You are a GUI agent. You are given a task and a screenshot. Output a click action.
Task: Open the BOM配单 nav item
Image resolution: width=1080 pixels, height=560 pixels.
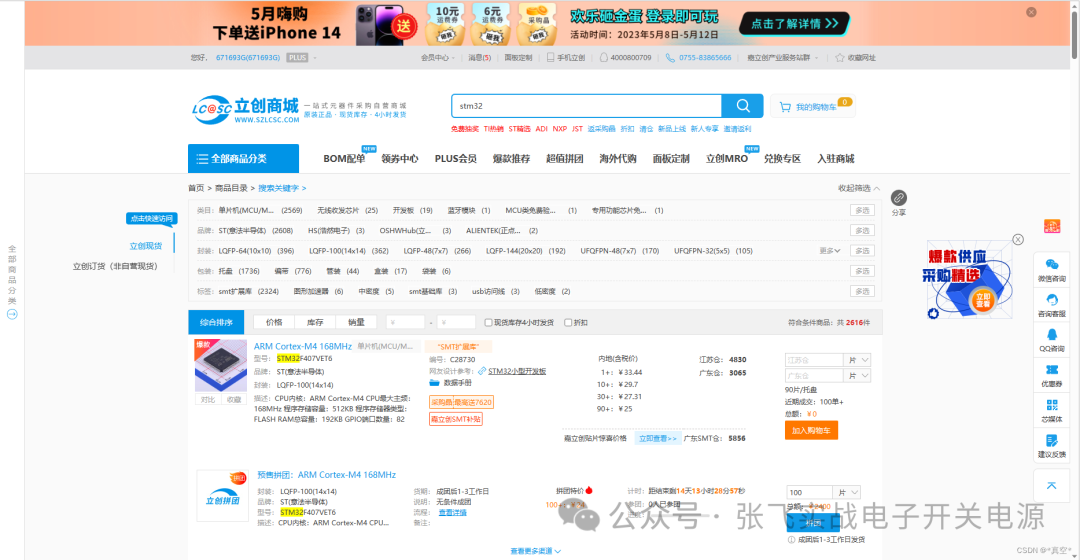344,158
